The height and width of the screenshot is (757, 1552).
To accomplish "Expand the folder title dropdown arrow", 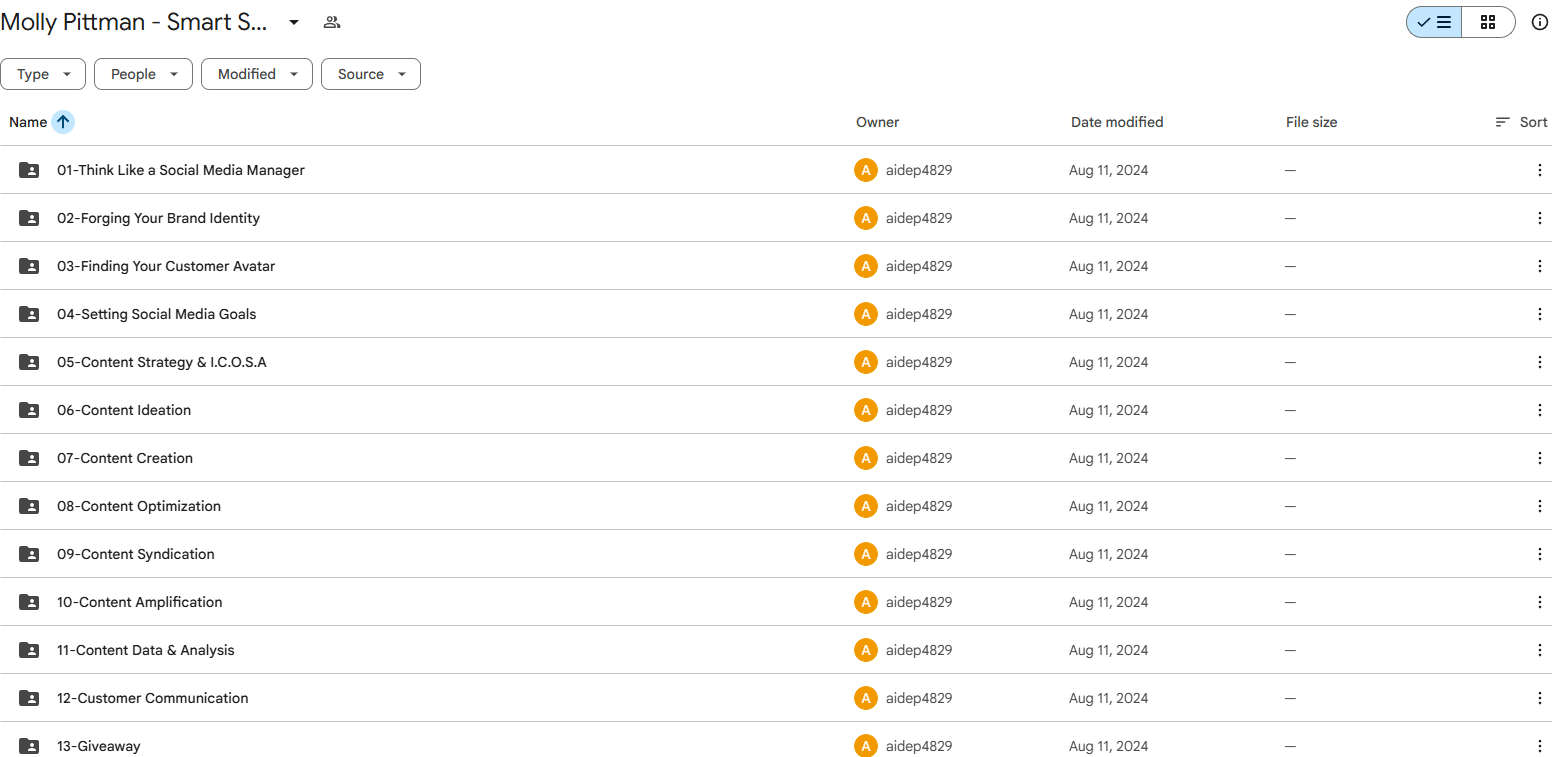I will coord(294,22).
